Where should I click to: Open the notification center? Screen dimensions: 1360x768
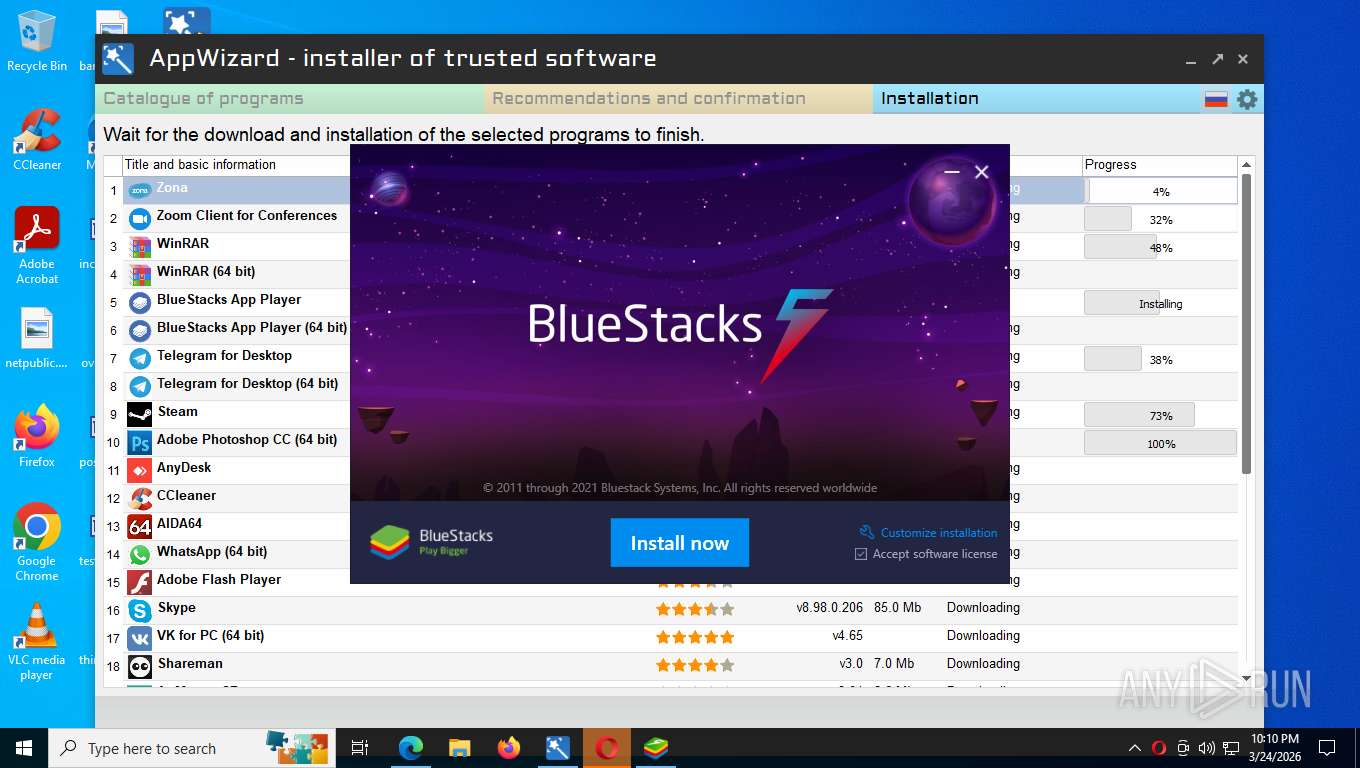click(1326, 748)
